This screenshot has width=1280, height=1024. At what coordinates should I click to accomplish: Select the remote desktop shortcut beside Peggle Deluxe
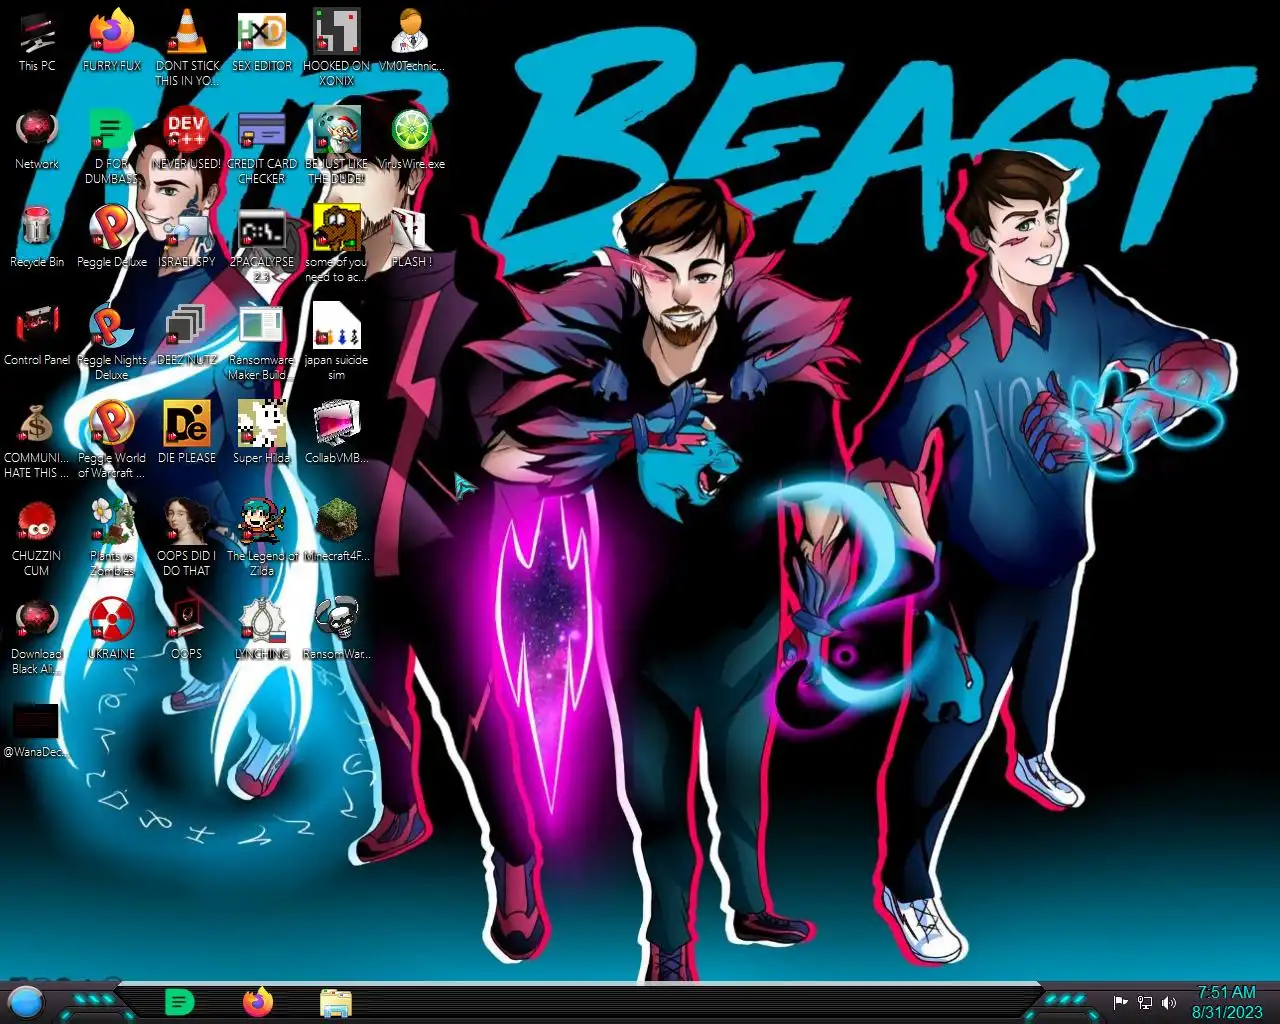tap(187, 238)
